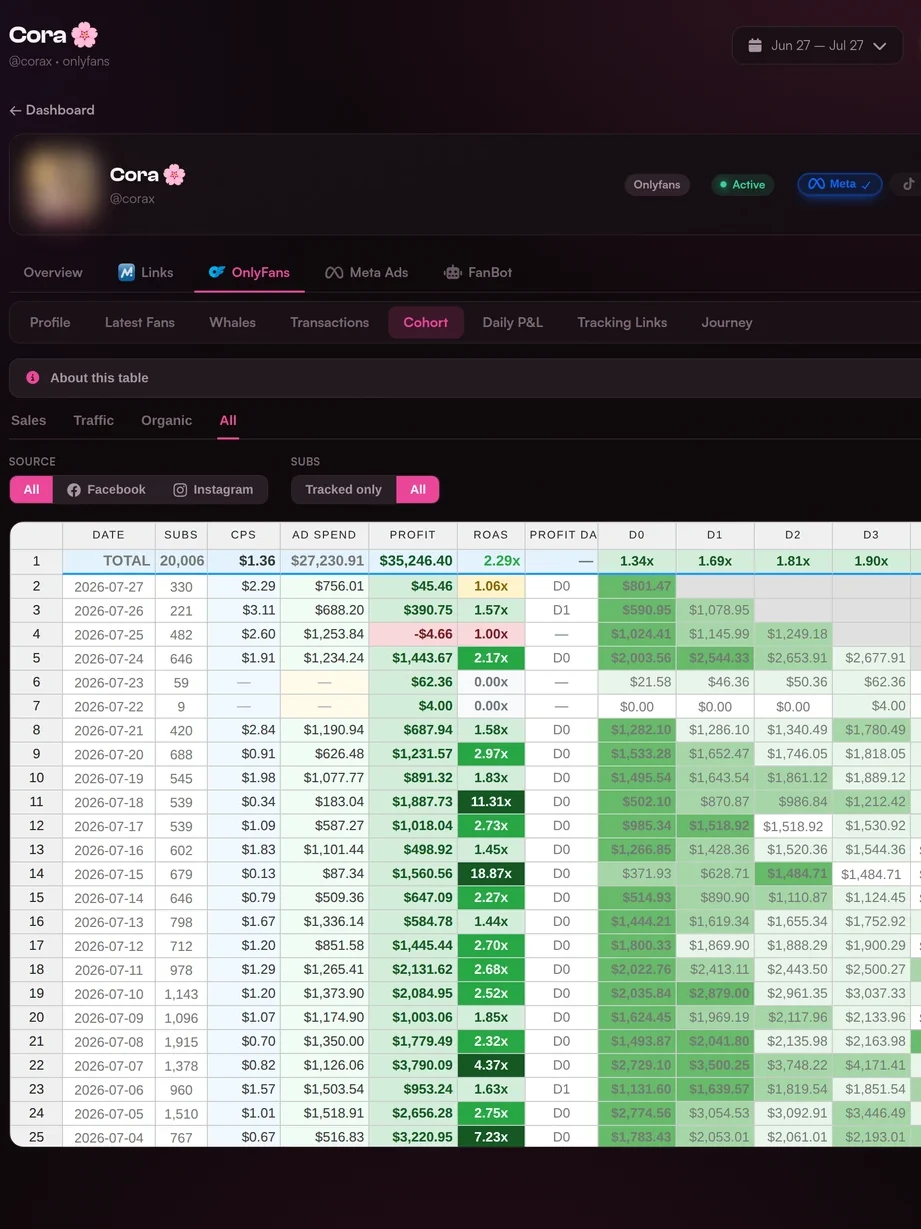Switch to the Profile sub-tab

(x=50, y=322)
